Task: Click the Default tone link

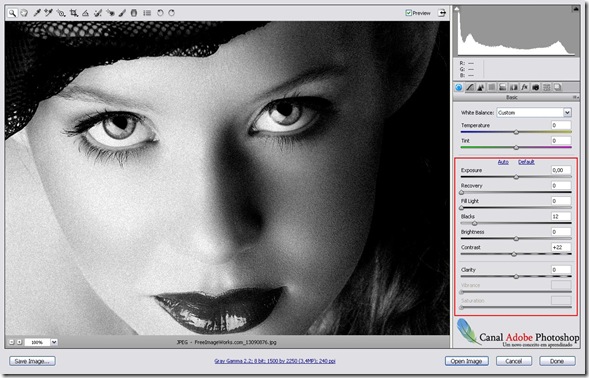Action: [x=526, y=162]
